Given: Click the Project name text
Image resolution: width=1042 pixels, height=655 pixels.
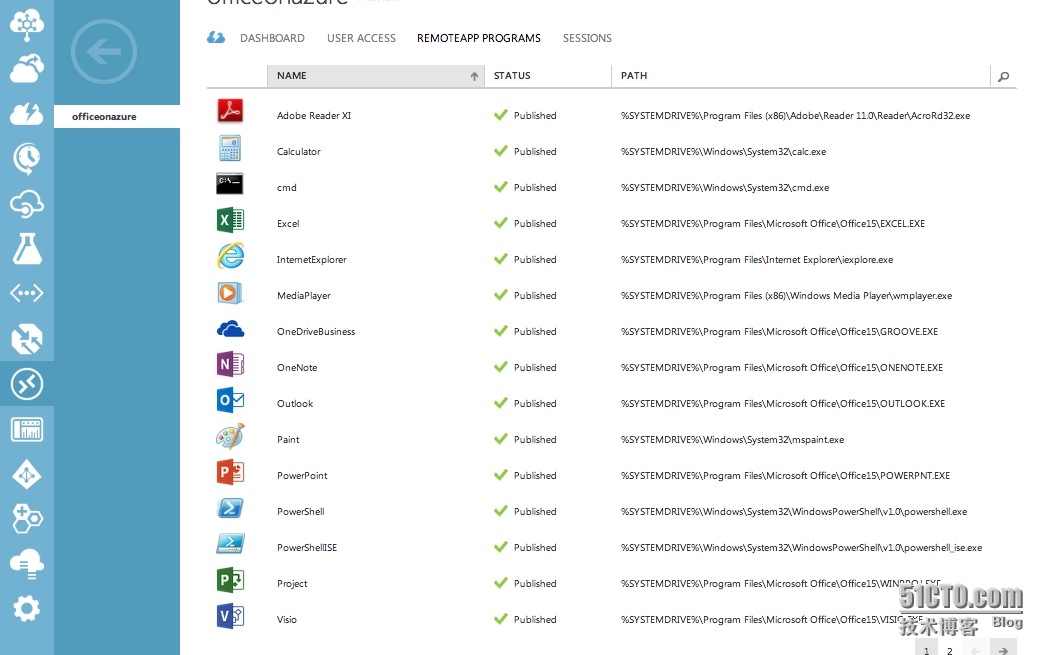Looking at the screenshot, I should click(292, 584).
